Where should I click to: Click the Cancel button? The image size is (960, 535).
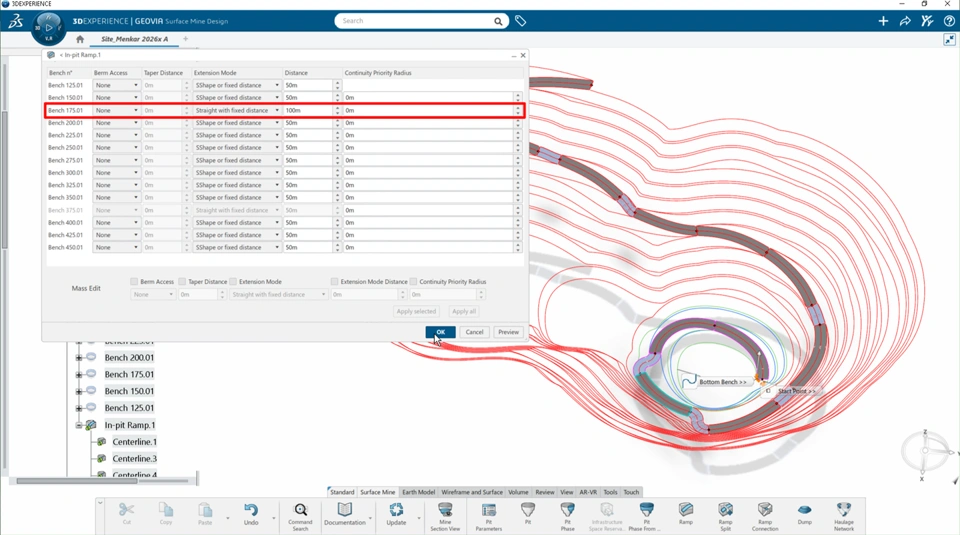(x=474, y=332)
